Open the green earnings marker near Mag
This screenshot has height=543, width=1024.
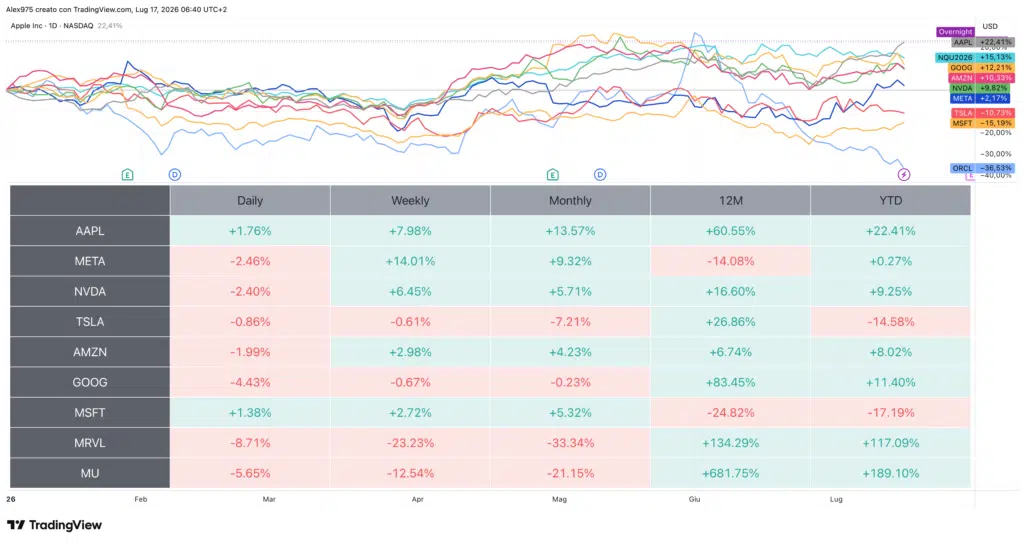(x=552, y=174)
